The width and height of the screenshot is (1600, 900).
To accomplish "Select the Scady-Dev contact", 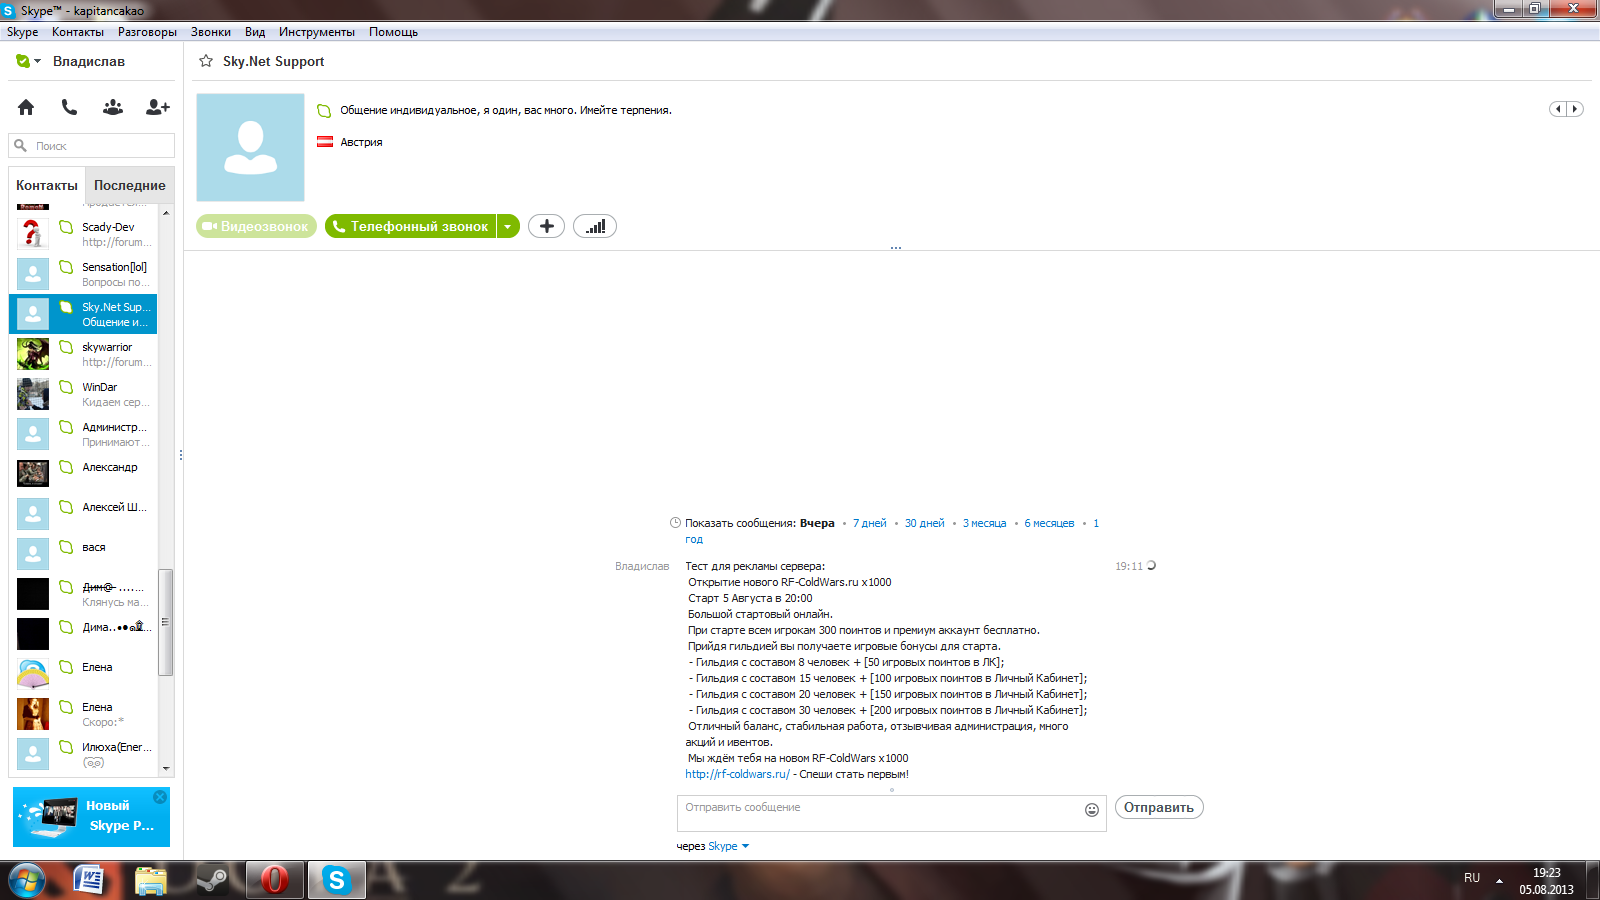I will point(83,234).
